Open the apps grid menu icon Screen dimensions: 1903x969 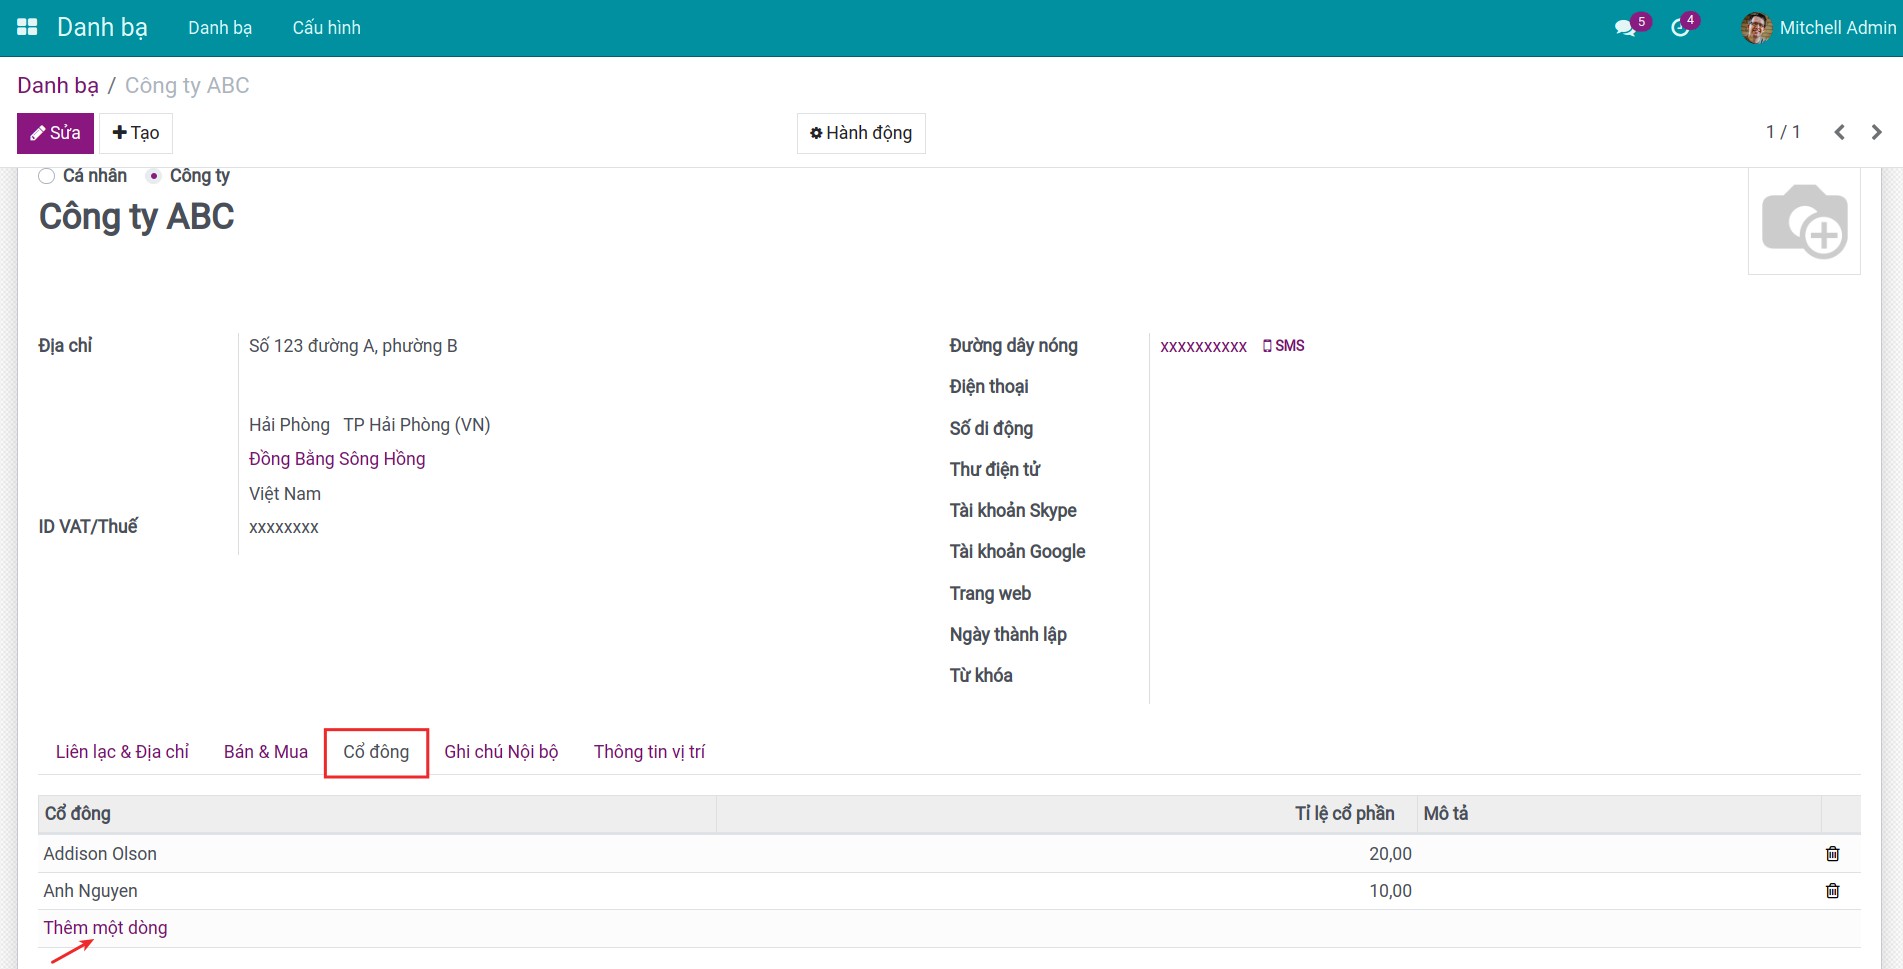pyautogui.click(x=27, y=27)
